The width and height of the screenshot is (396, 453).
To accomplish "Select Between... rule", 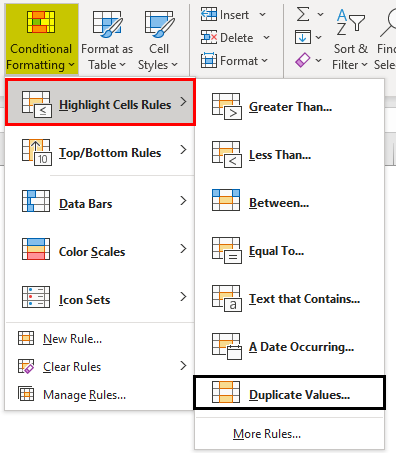I will pos(289,203).
